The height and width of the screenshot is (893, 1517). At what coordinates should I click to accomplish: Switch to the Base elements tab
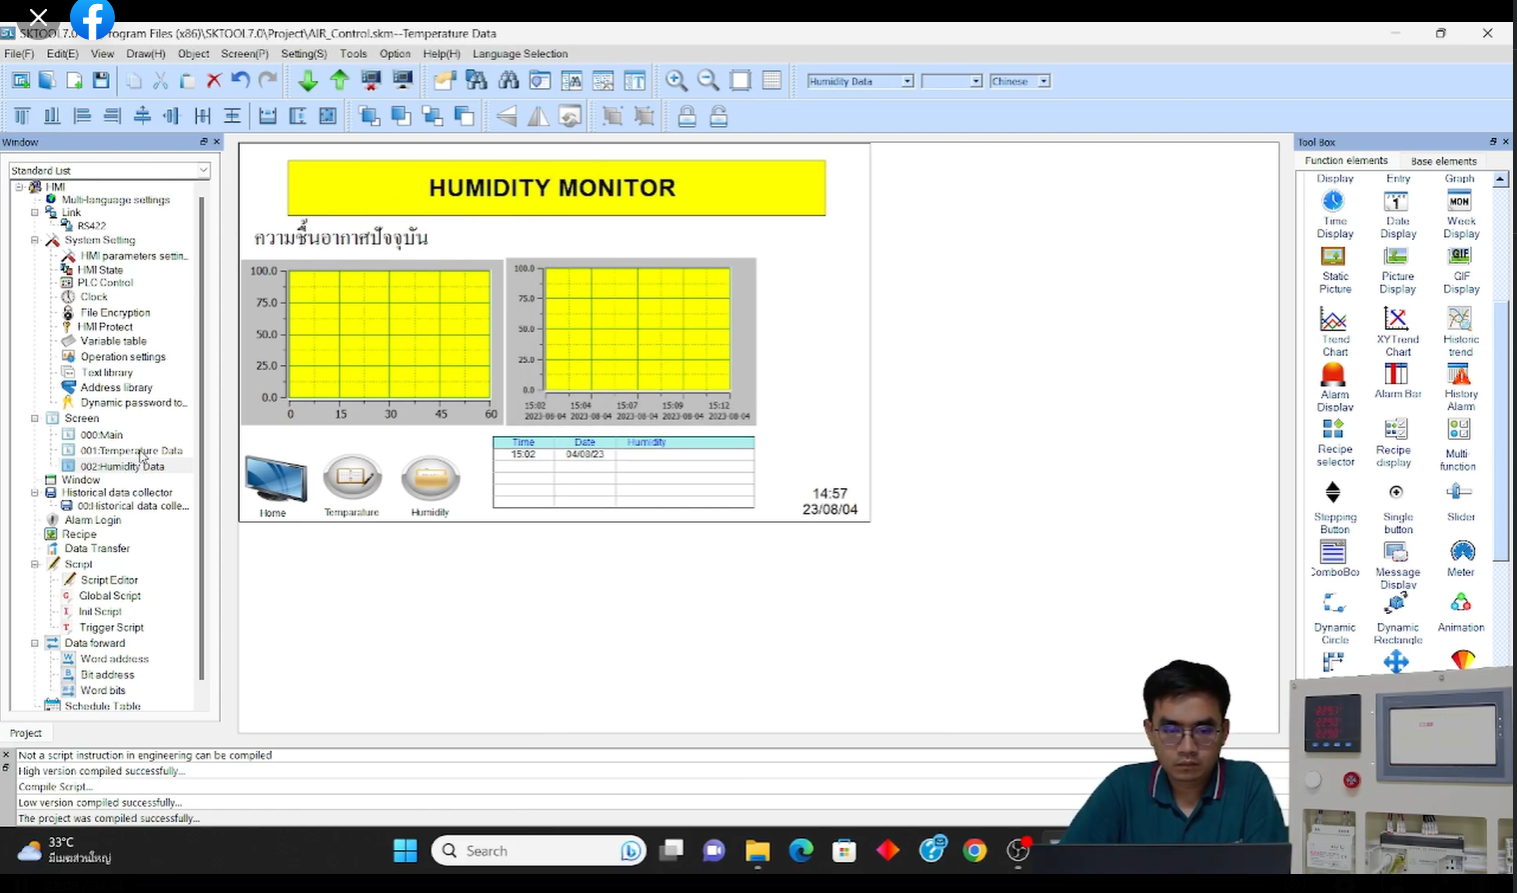click(1443, 161)
